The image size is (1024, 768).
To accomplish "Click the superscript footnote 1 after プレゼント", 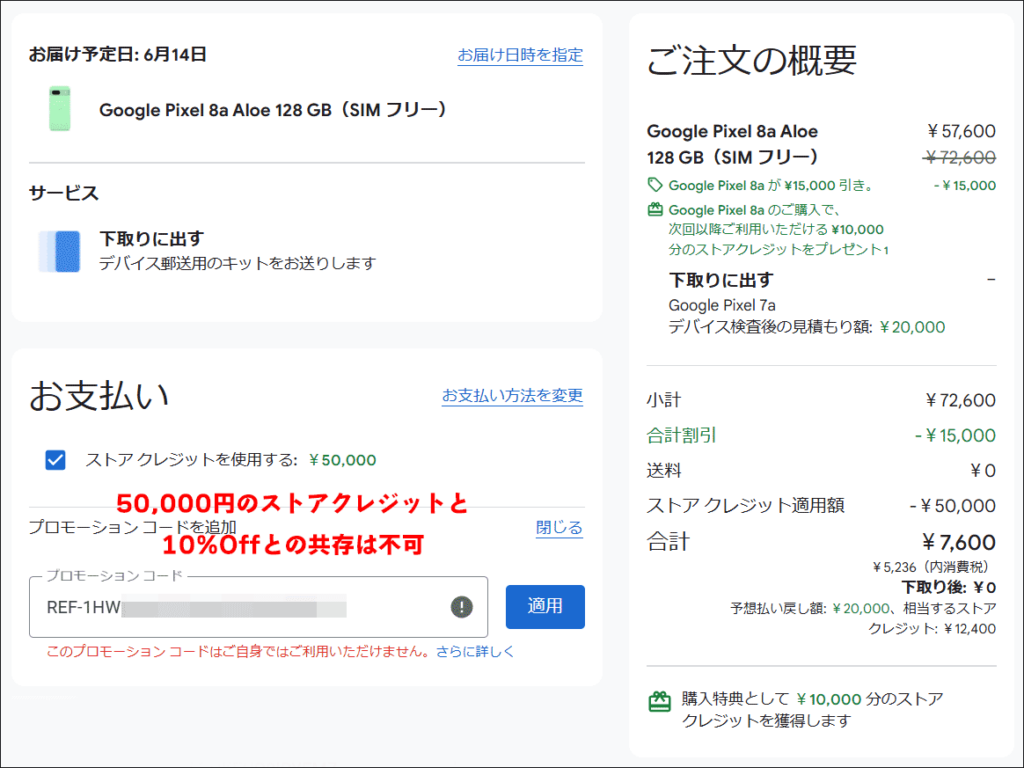I will click(x=886, y=250).
